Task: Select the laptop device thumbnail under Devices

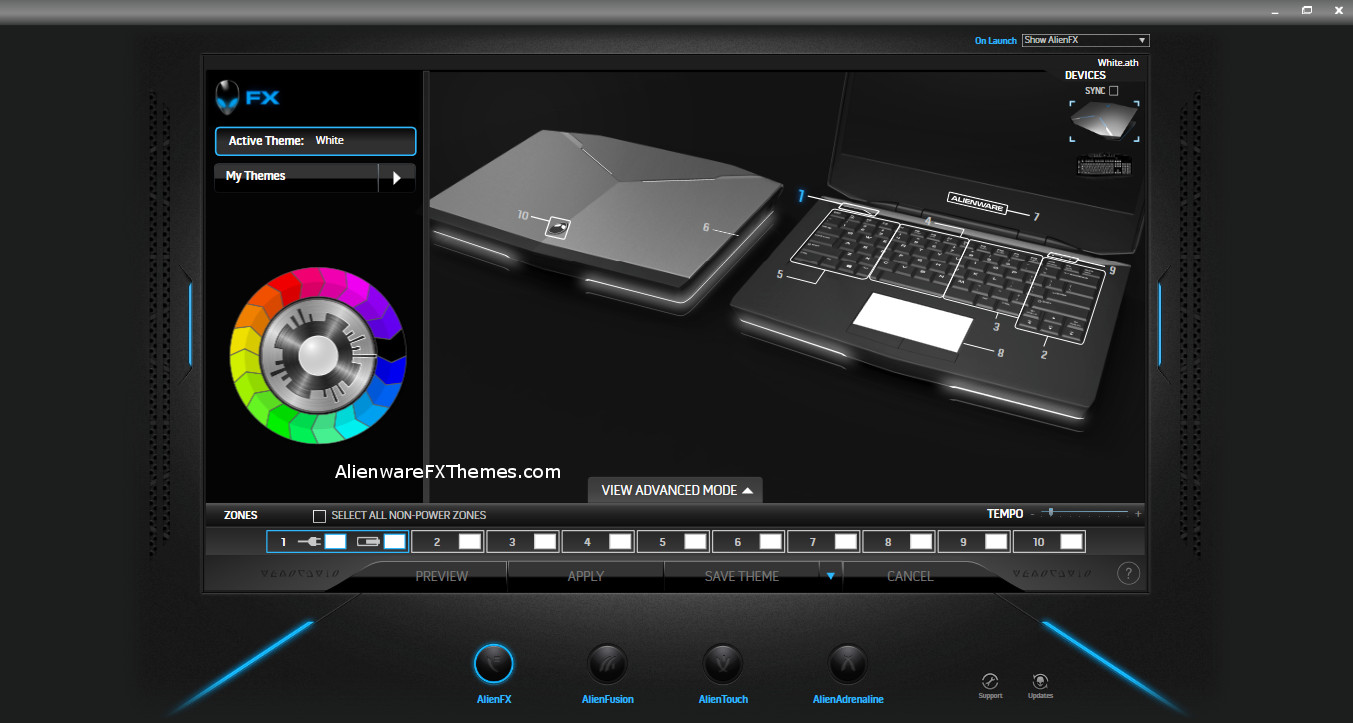Action: tap(1104, 122)
